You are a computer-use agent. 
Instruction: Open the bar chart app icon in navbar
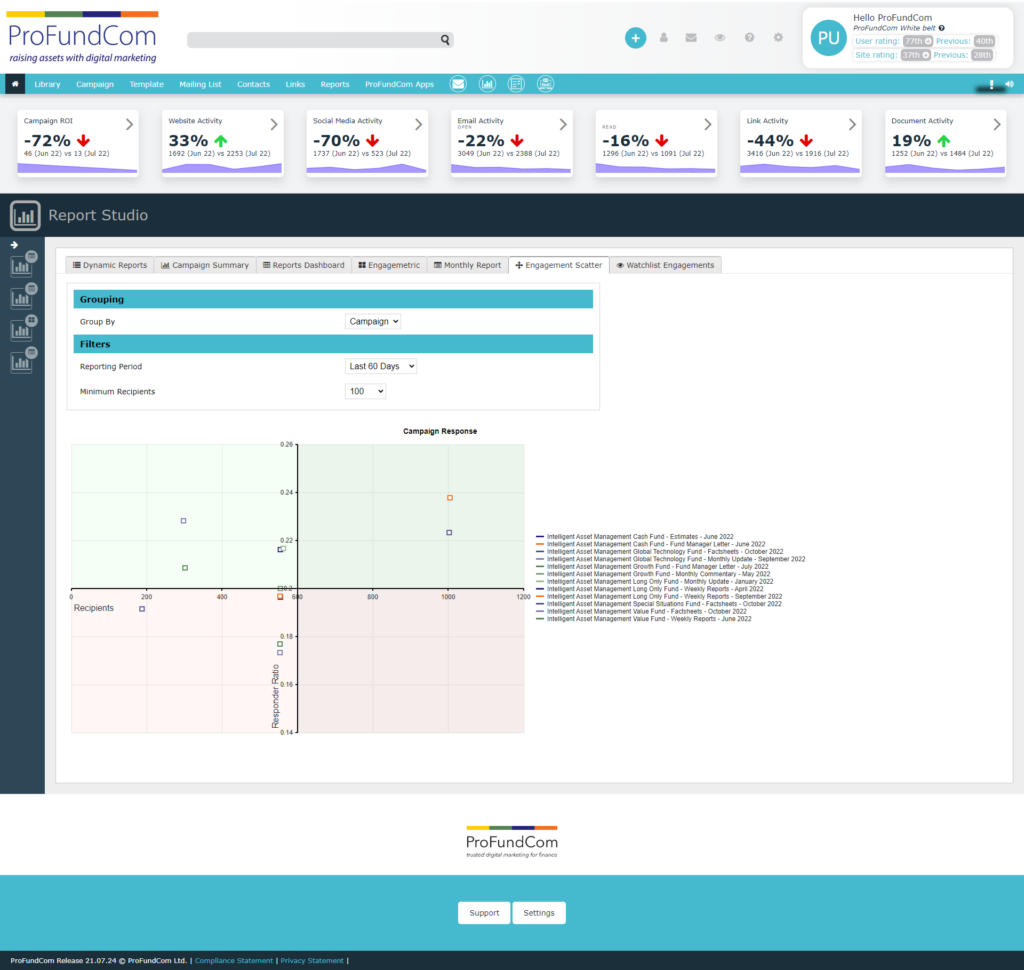pyautogui.click(x=487, y=84)
